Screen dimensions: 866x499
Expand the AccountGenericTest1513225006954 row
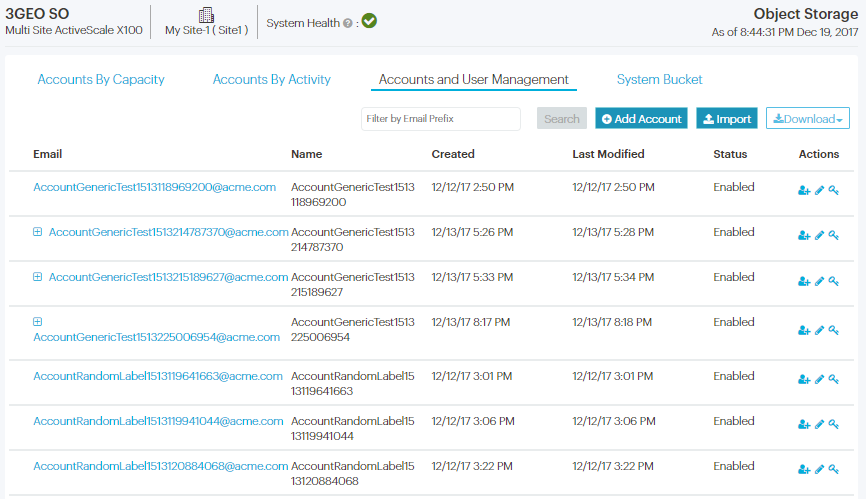pos(38,322)
